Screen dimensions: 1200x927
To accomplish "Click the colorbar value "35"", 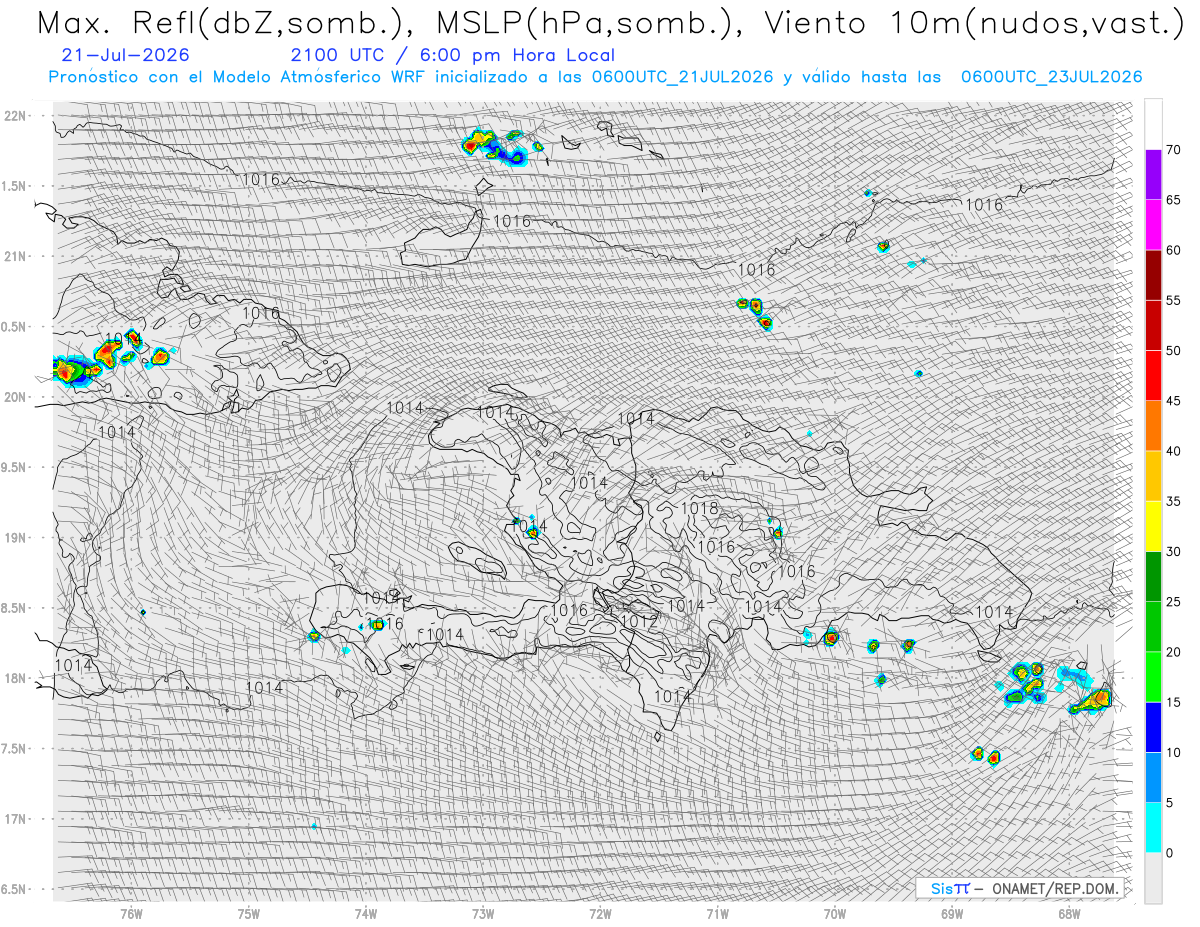I will (x=1173, y=501).
